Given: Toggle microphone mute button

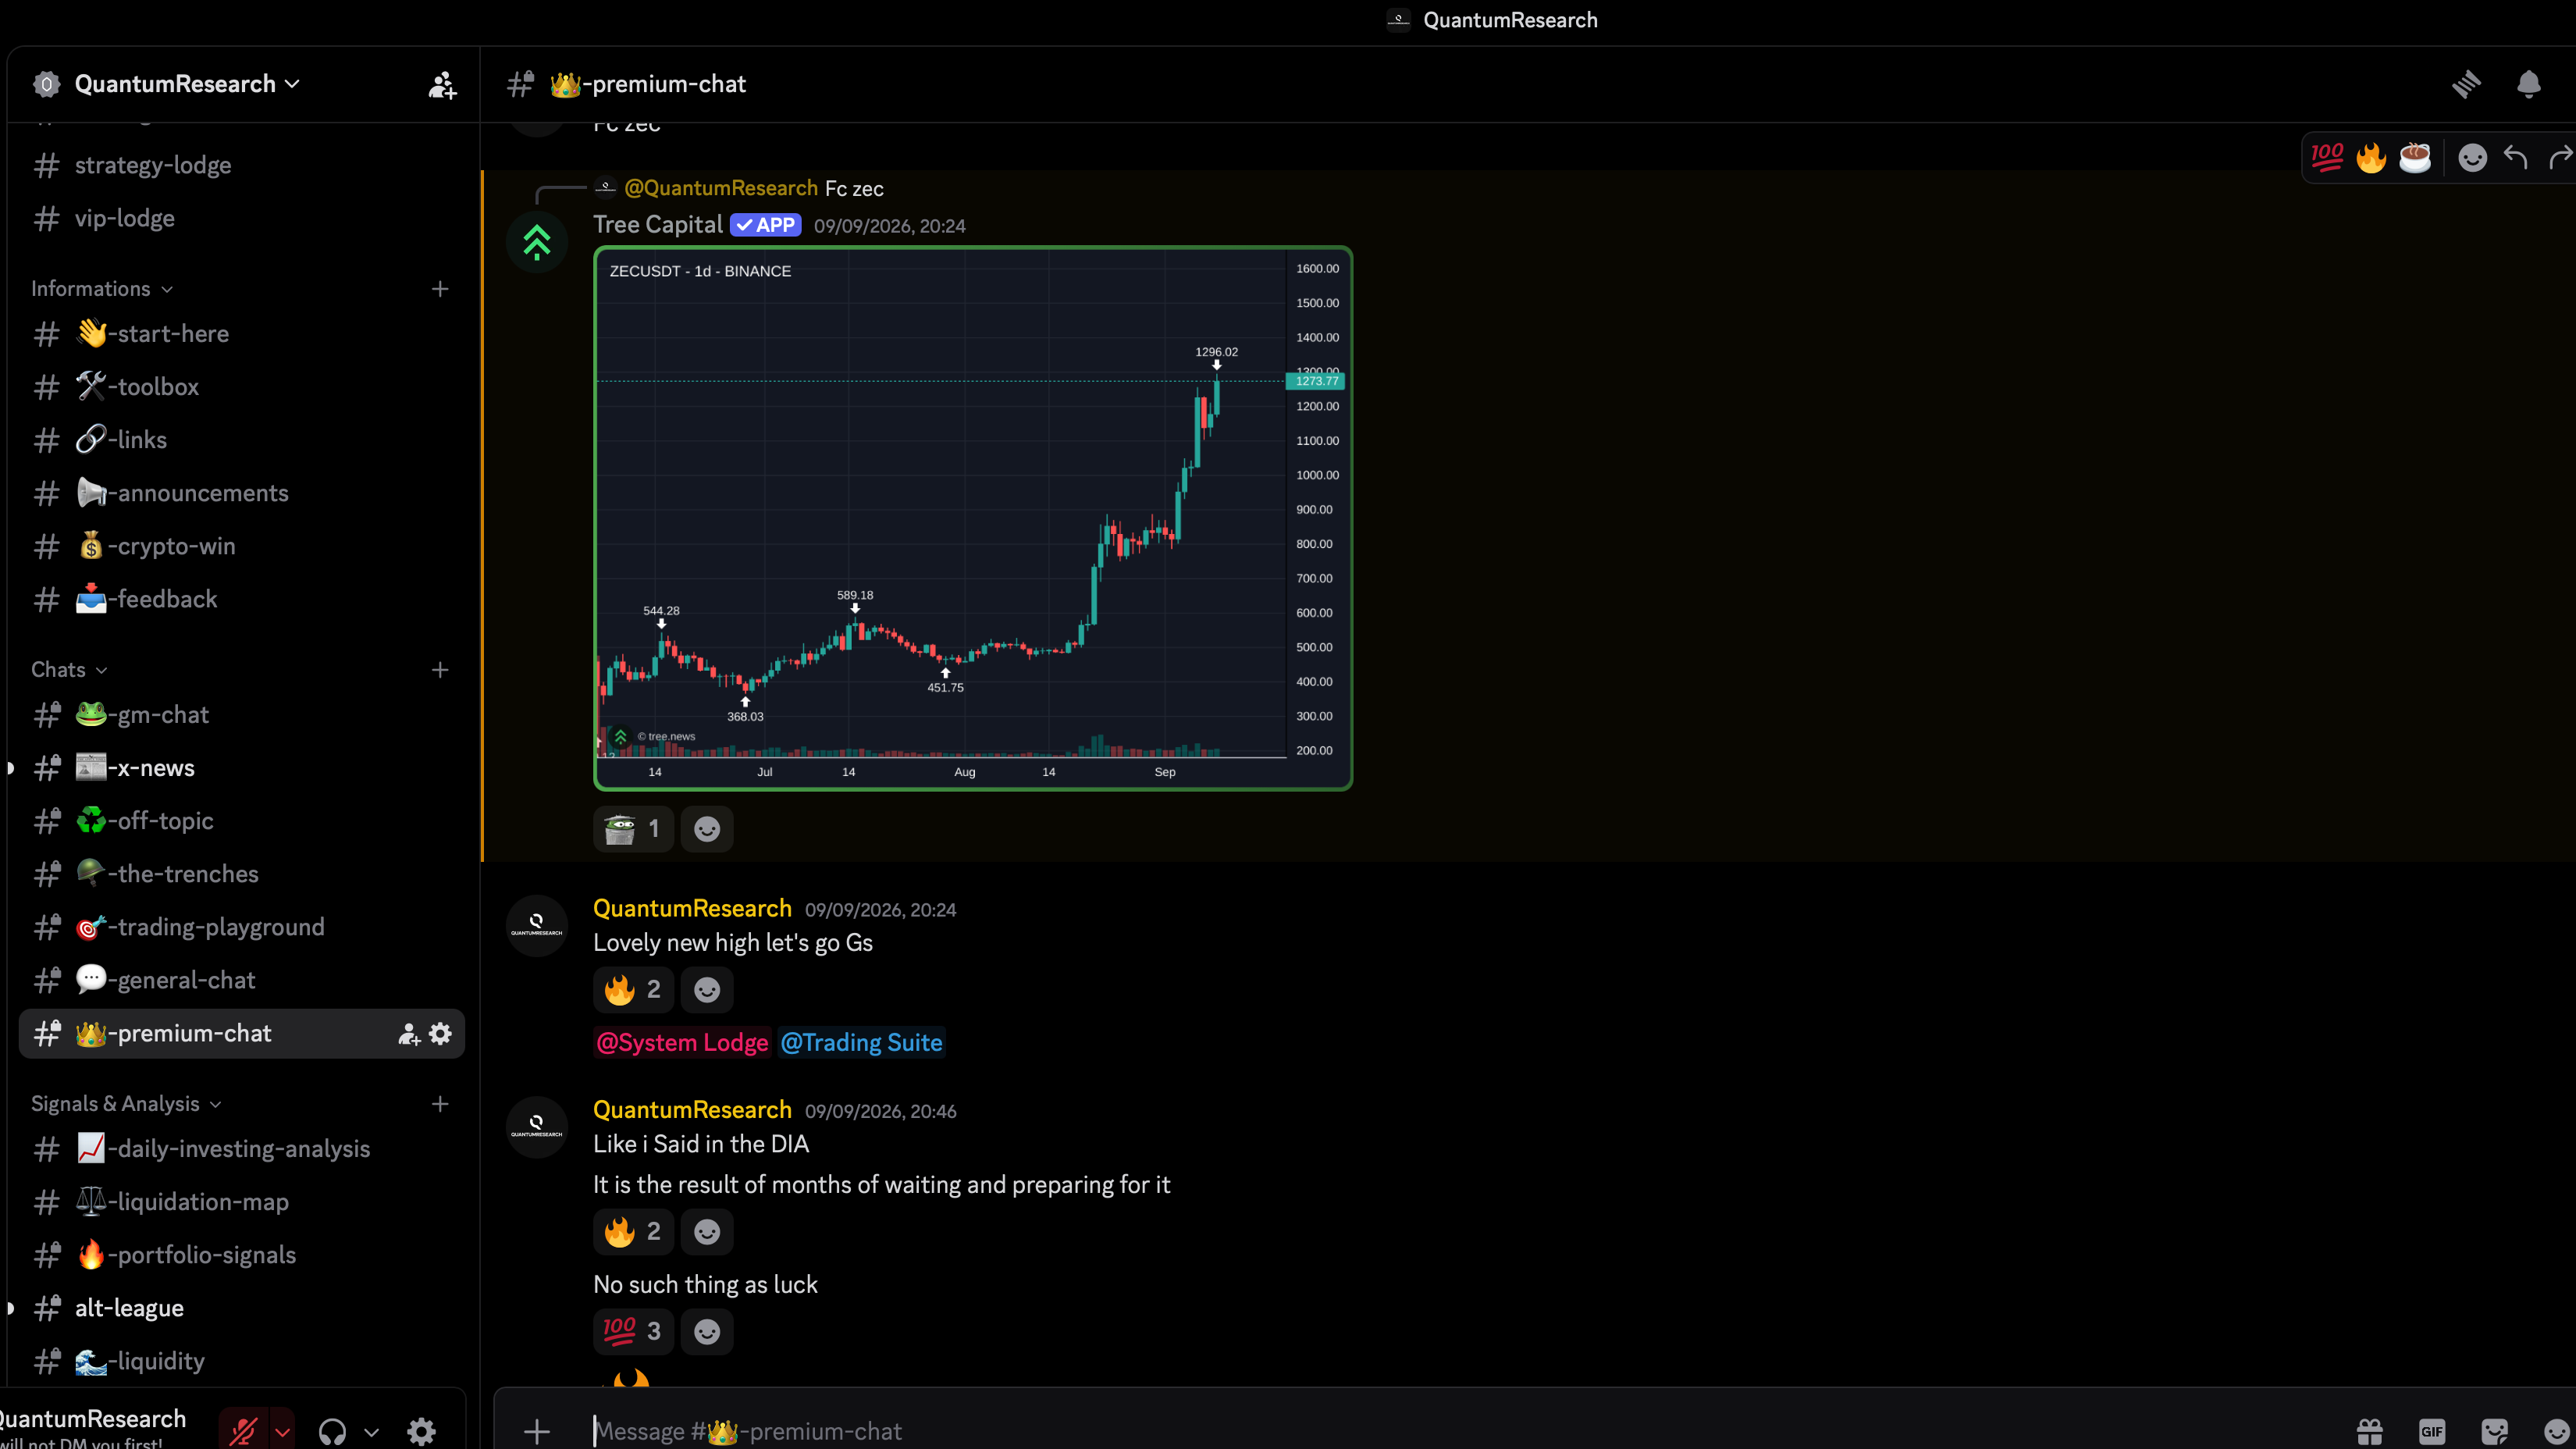Looking at the screenshot, I should tap(243, 1432).
